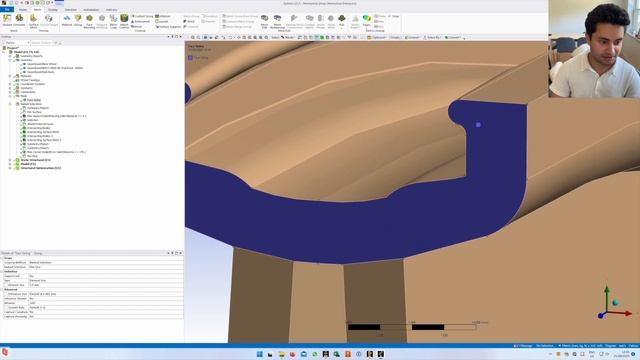The image size is (640, 360).
Task: Insert a Weld control
Action: pos(189,21)
